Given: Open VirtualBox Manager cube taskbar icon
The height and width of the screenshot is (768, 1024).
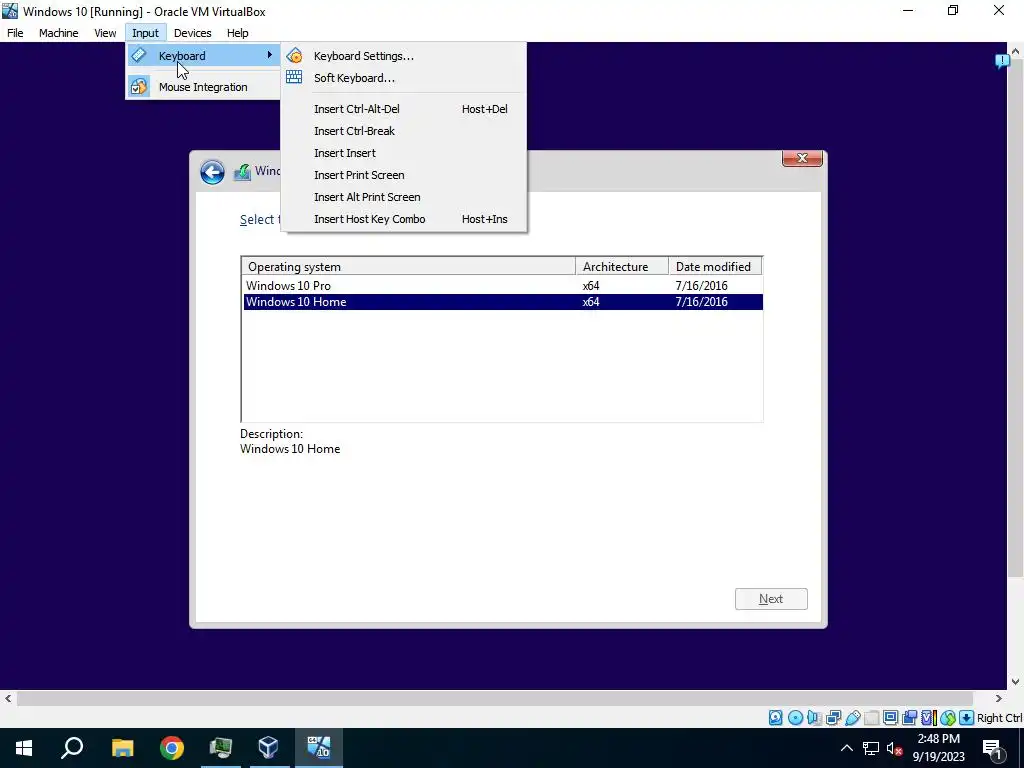Looking at the screenshot, I should click(x=268, y=748).
